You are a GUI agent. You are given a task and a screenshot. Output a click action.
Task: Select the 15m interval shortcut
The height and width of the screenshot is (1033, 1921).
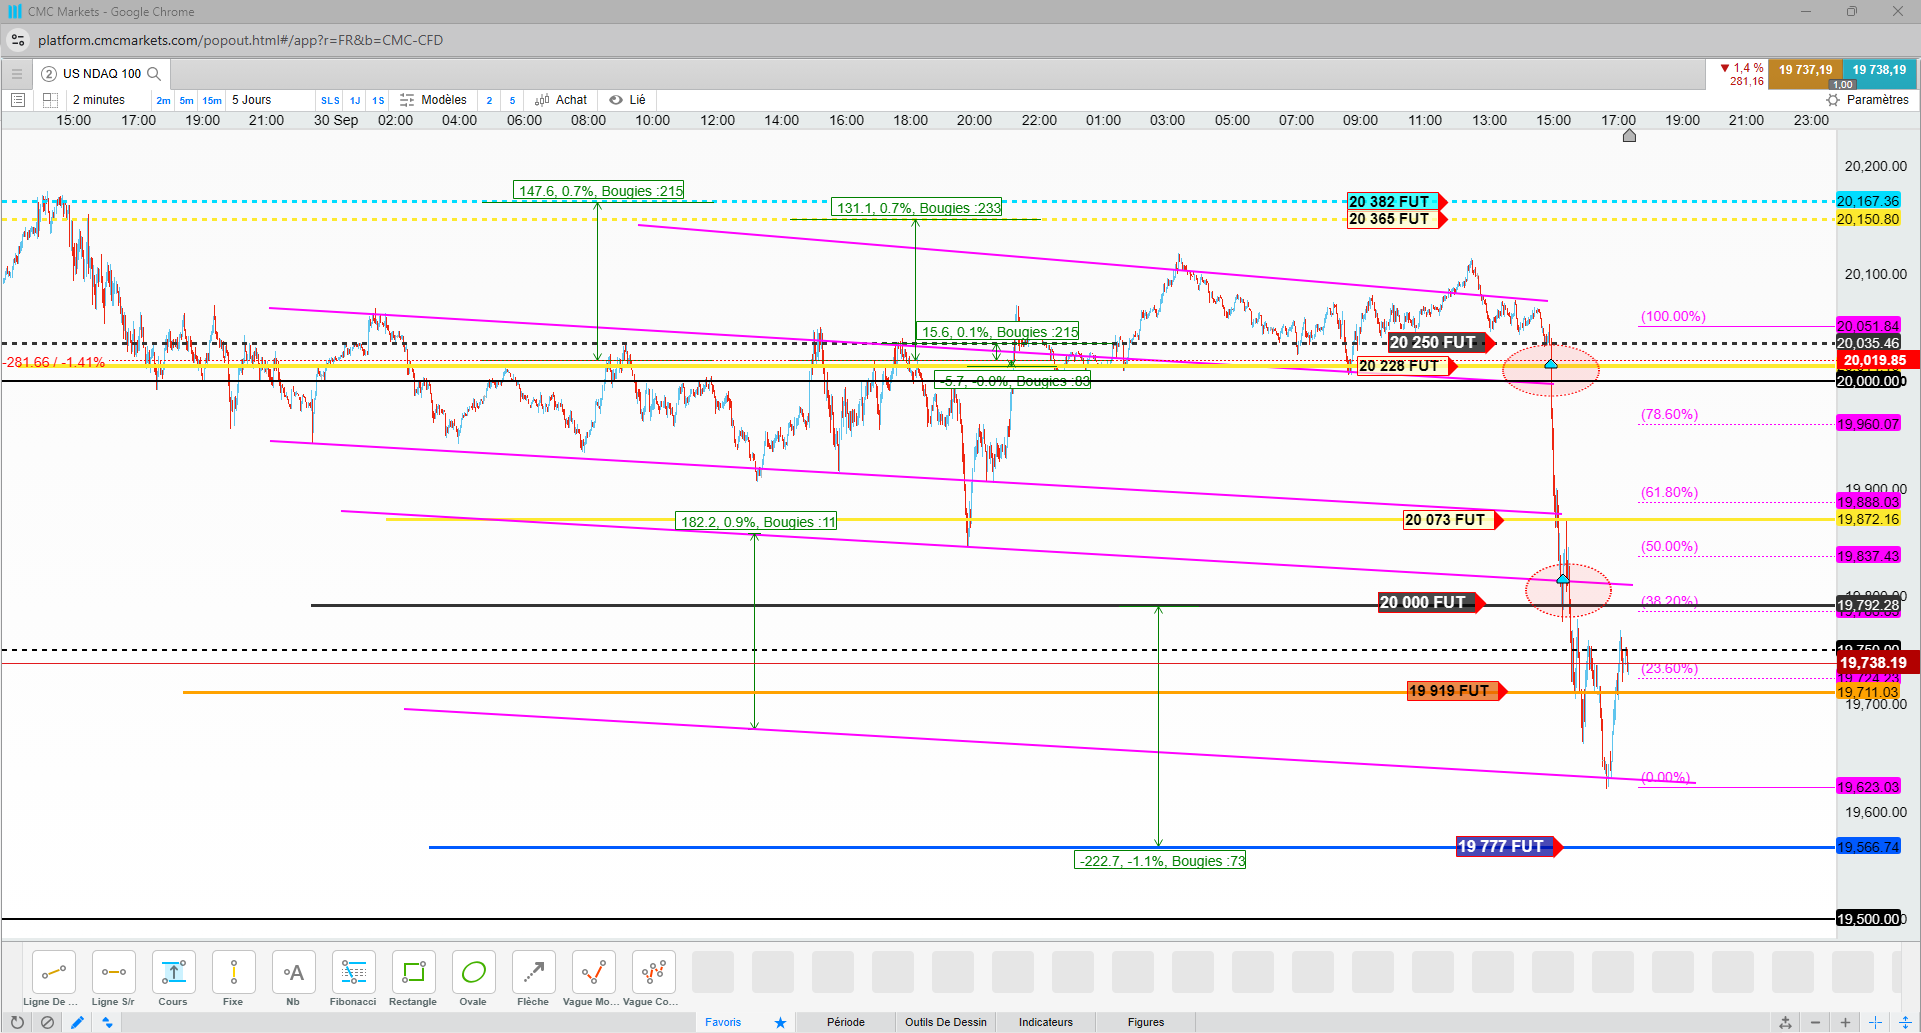pyautogui.click(x=212, y=101)
